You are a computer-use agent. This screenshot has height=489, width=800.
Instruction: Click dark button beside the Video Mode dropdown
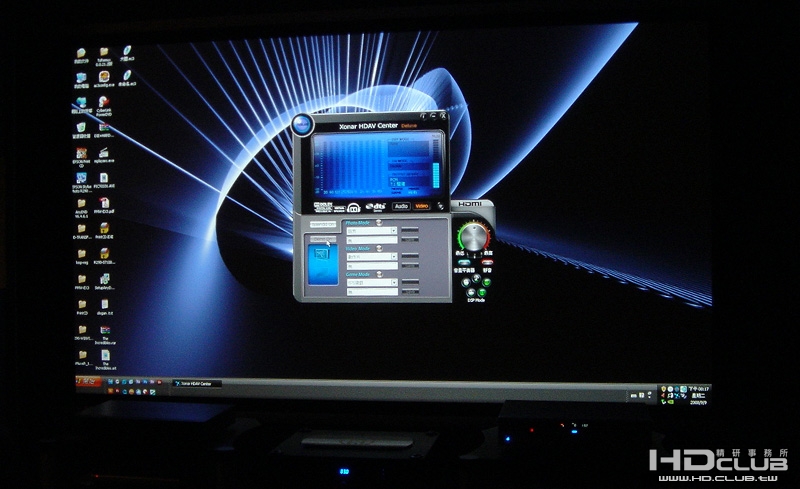[x=410, y=256]
